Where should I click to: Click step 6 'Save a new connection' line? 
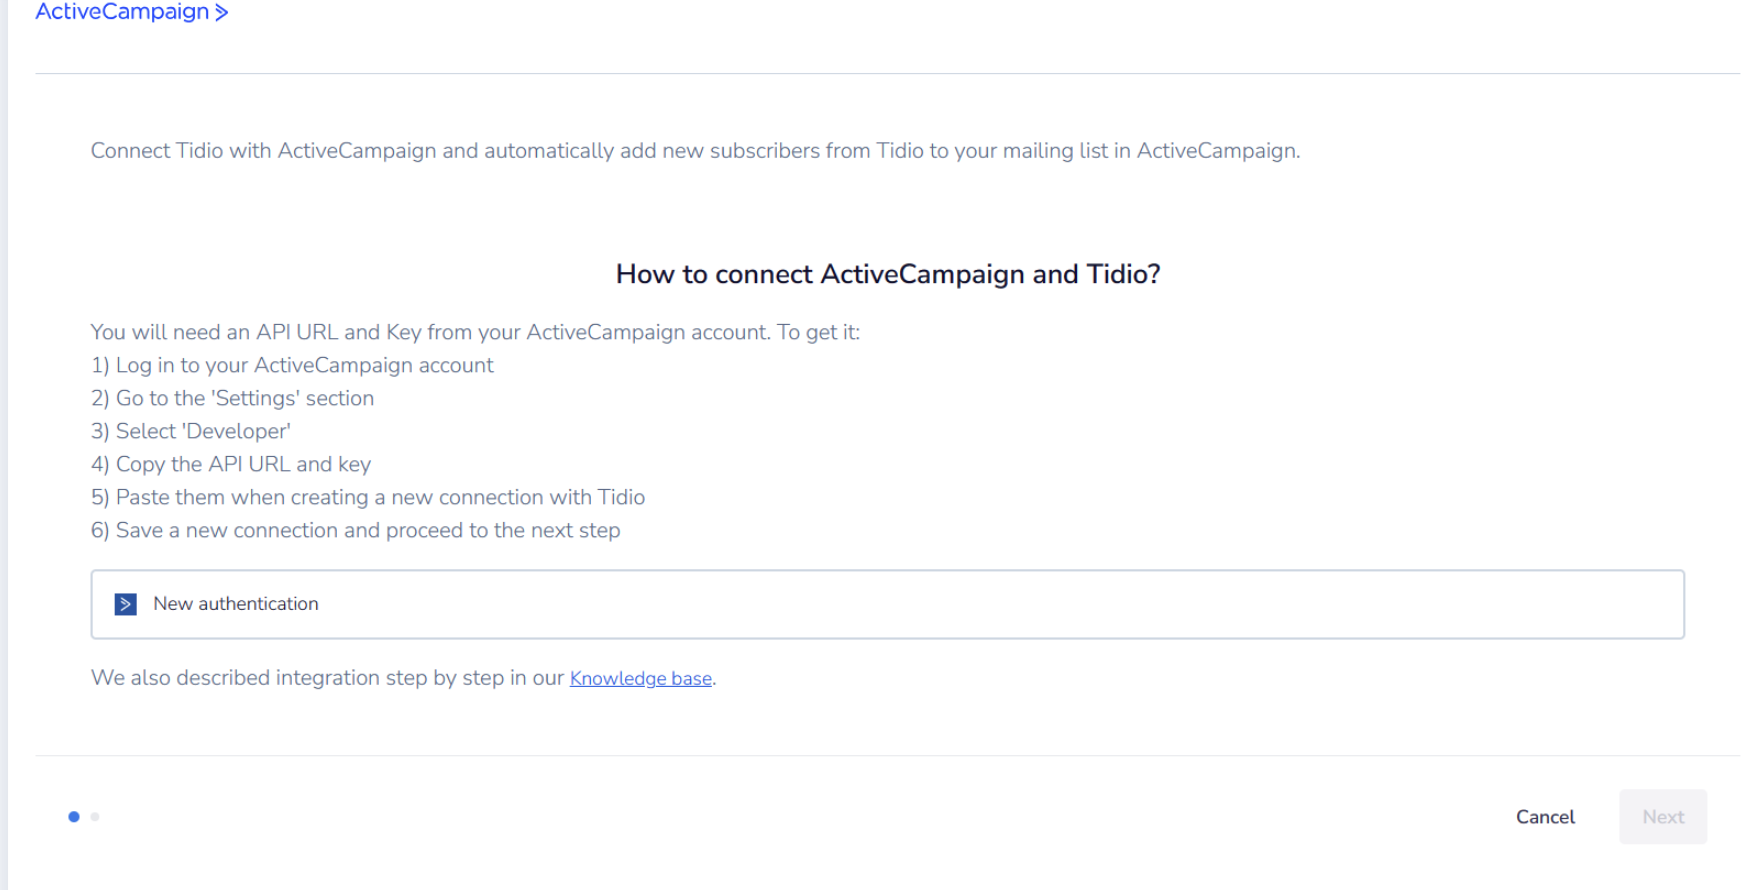[355, 530]
